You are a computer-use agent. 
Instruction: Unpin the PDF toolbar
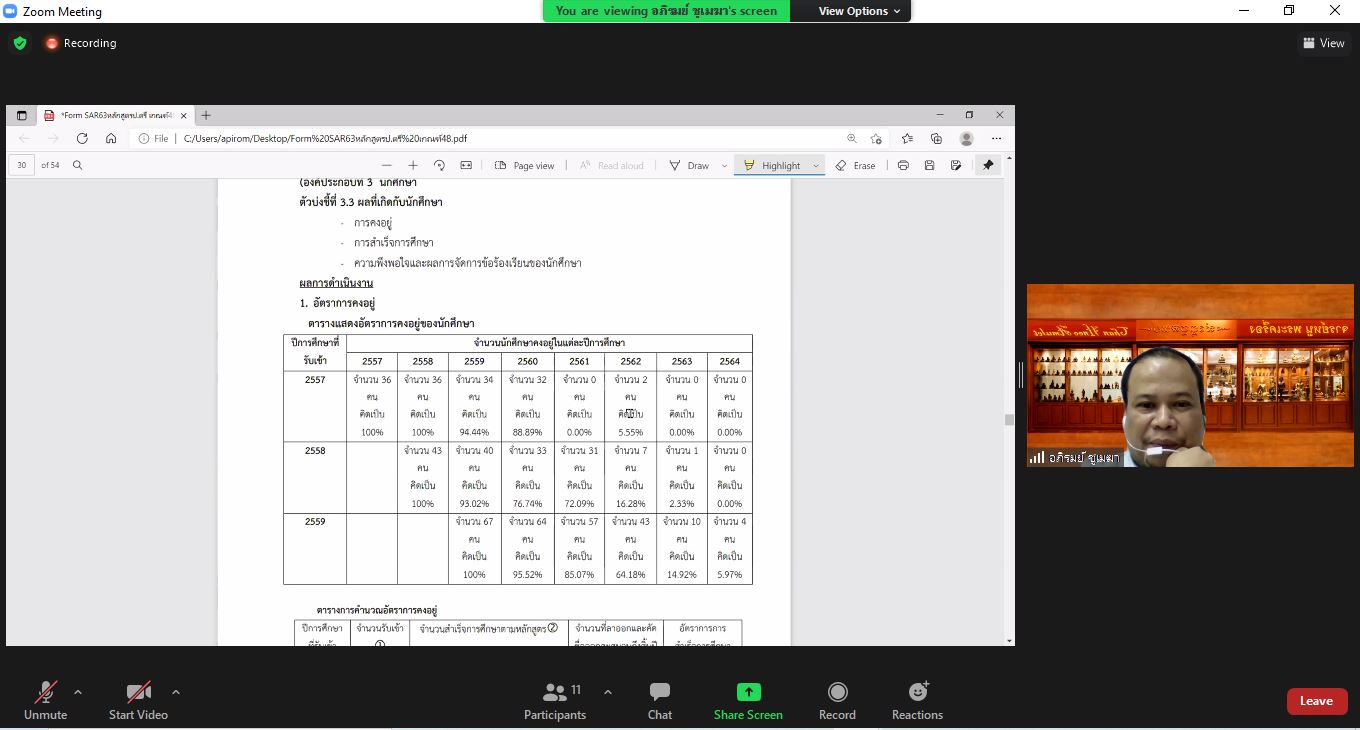click(988, 165)
